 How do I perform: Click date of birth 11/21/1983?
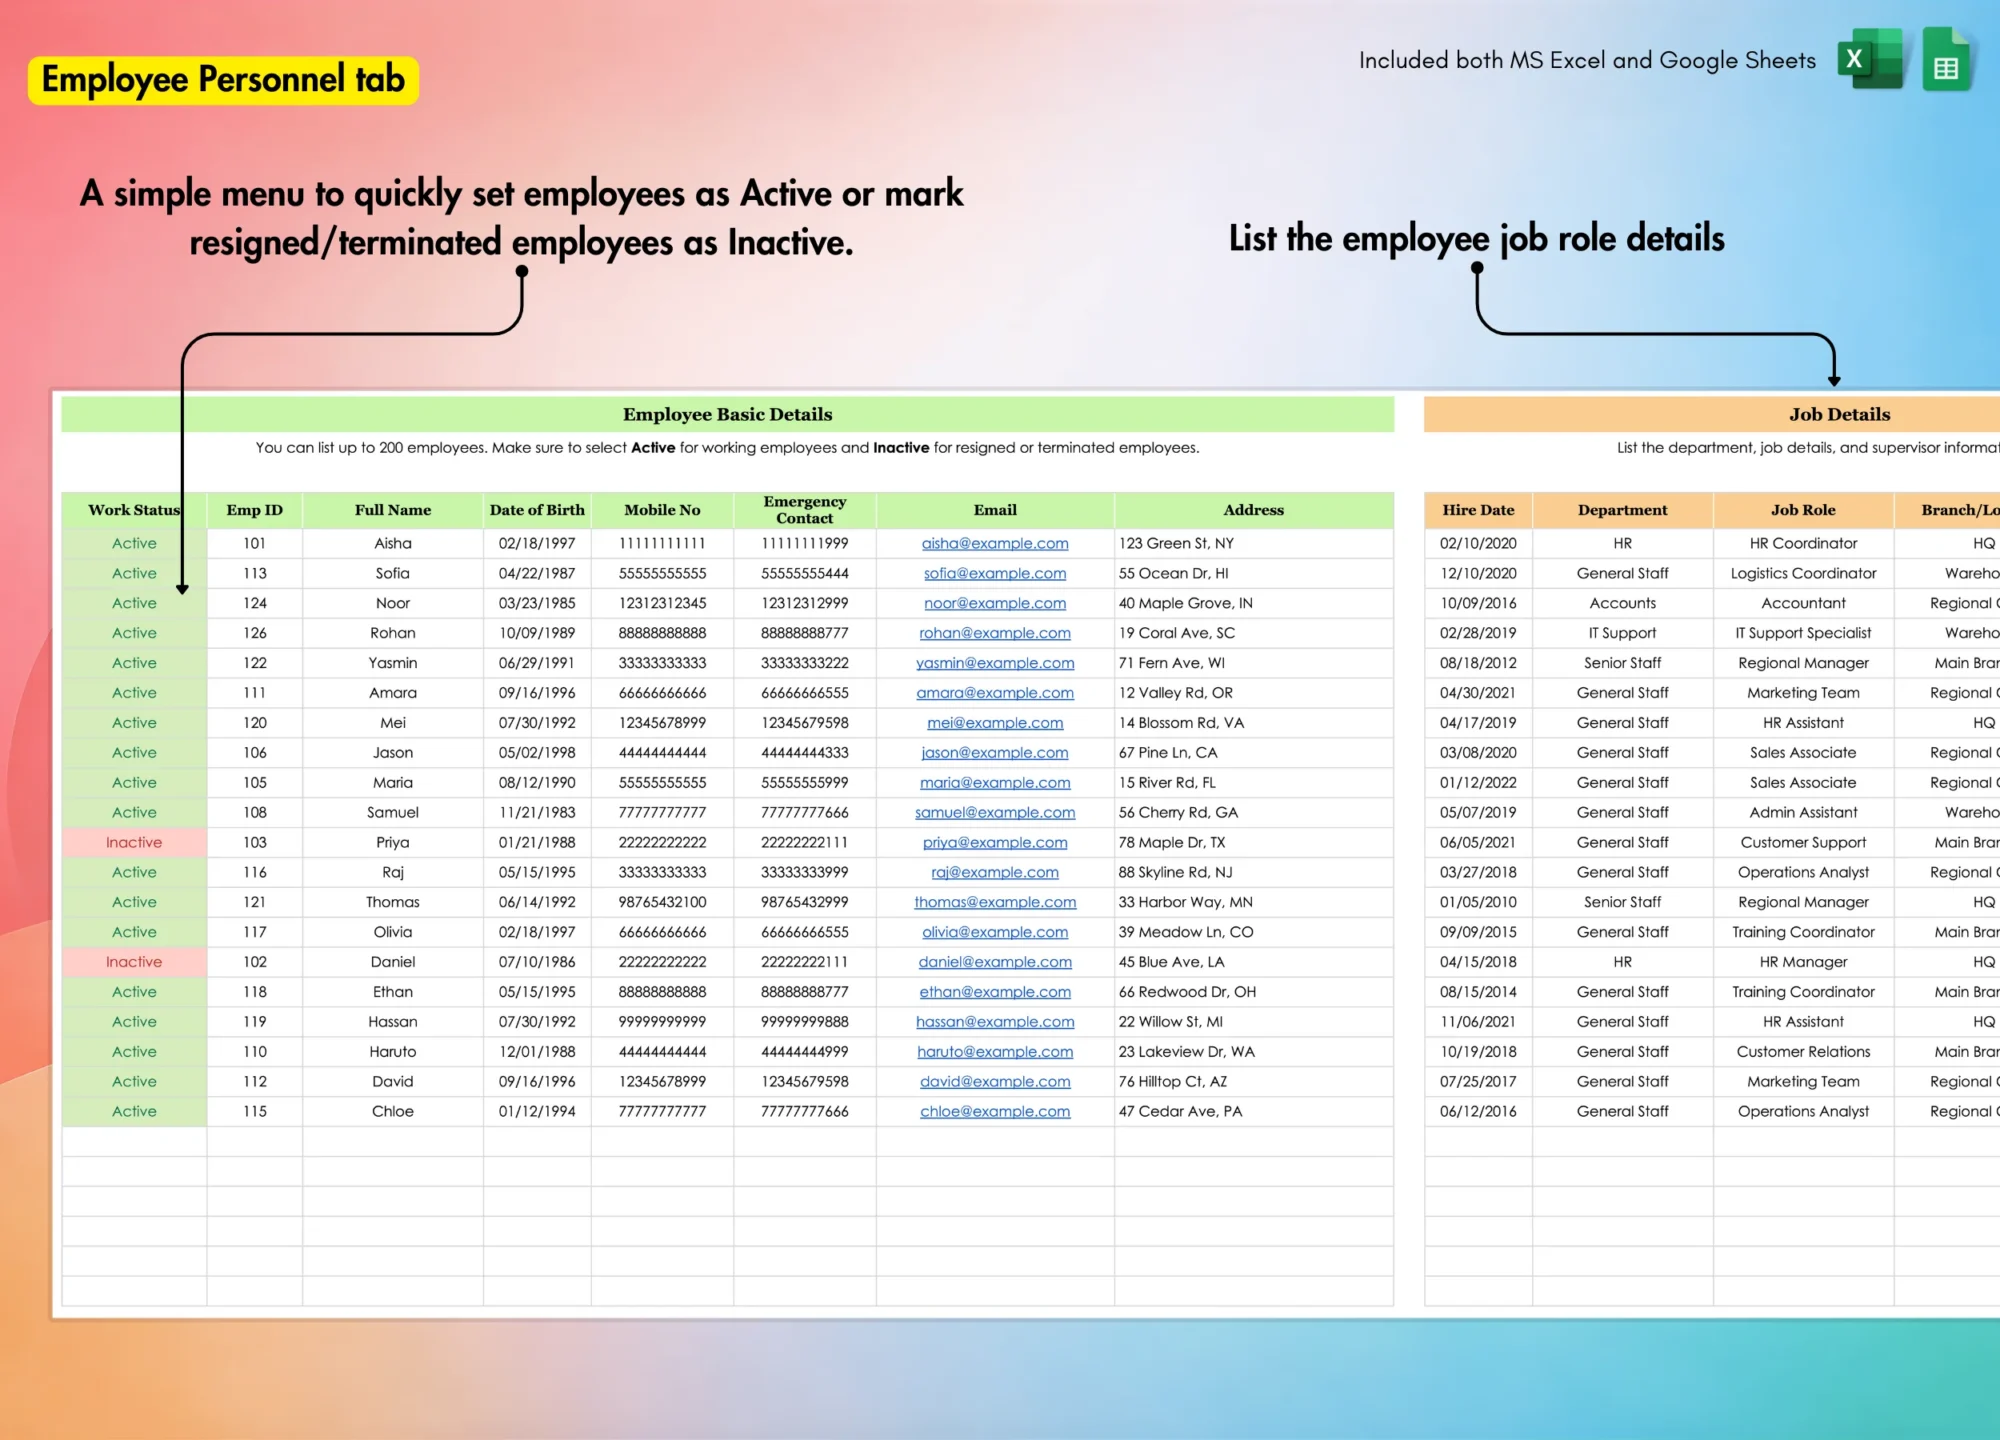click(537, 812)
